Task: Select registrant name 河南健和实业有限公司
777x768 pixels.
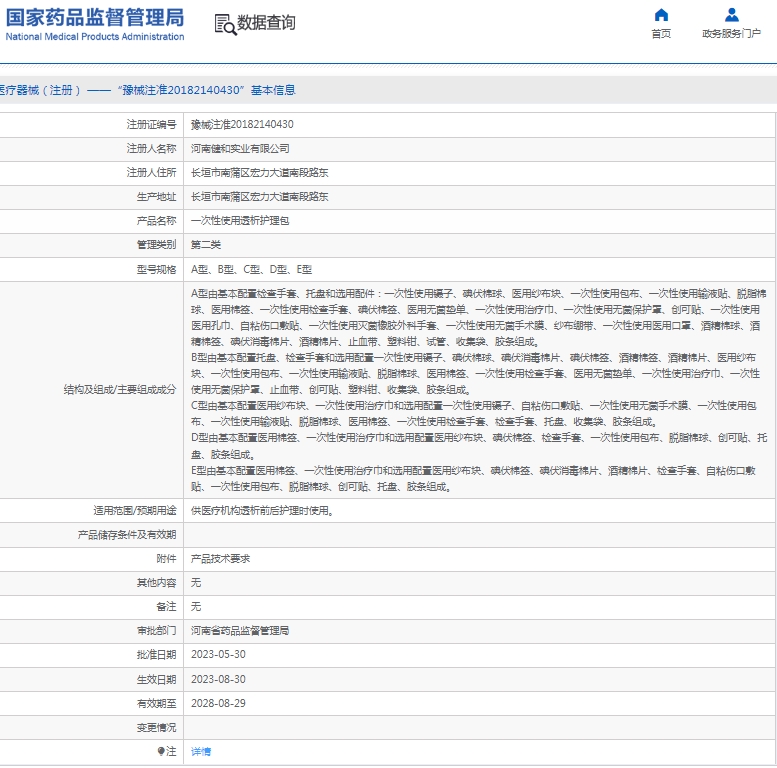Action: (240, 149)
